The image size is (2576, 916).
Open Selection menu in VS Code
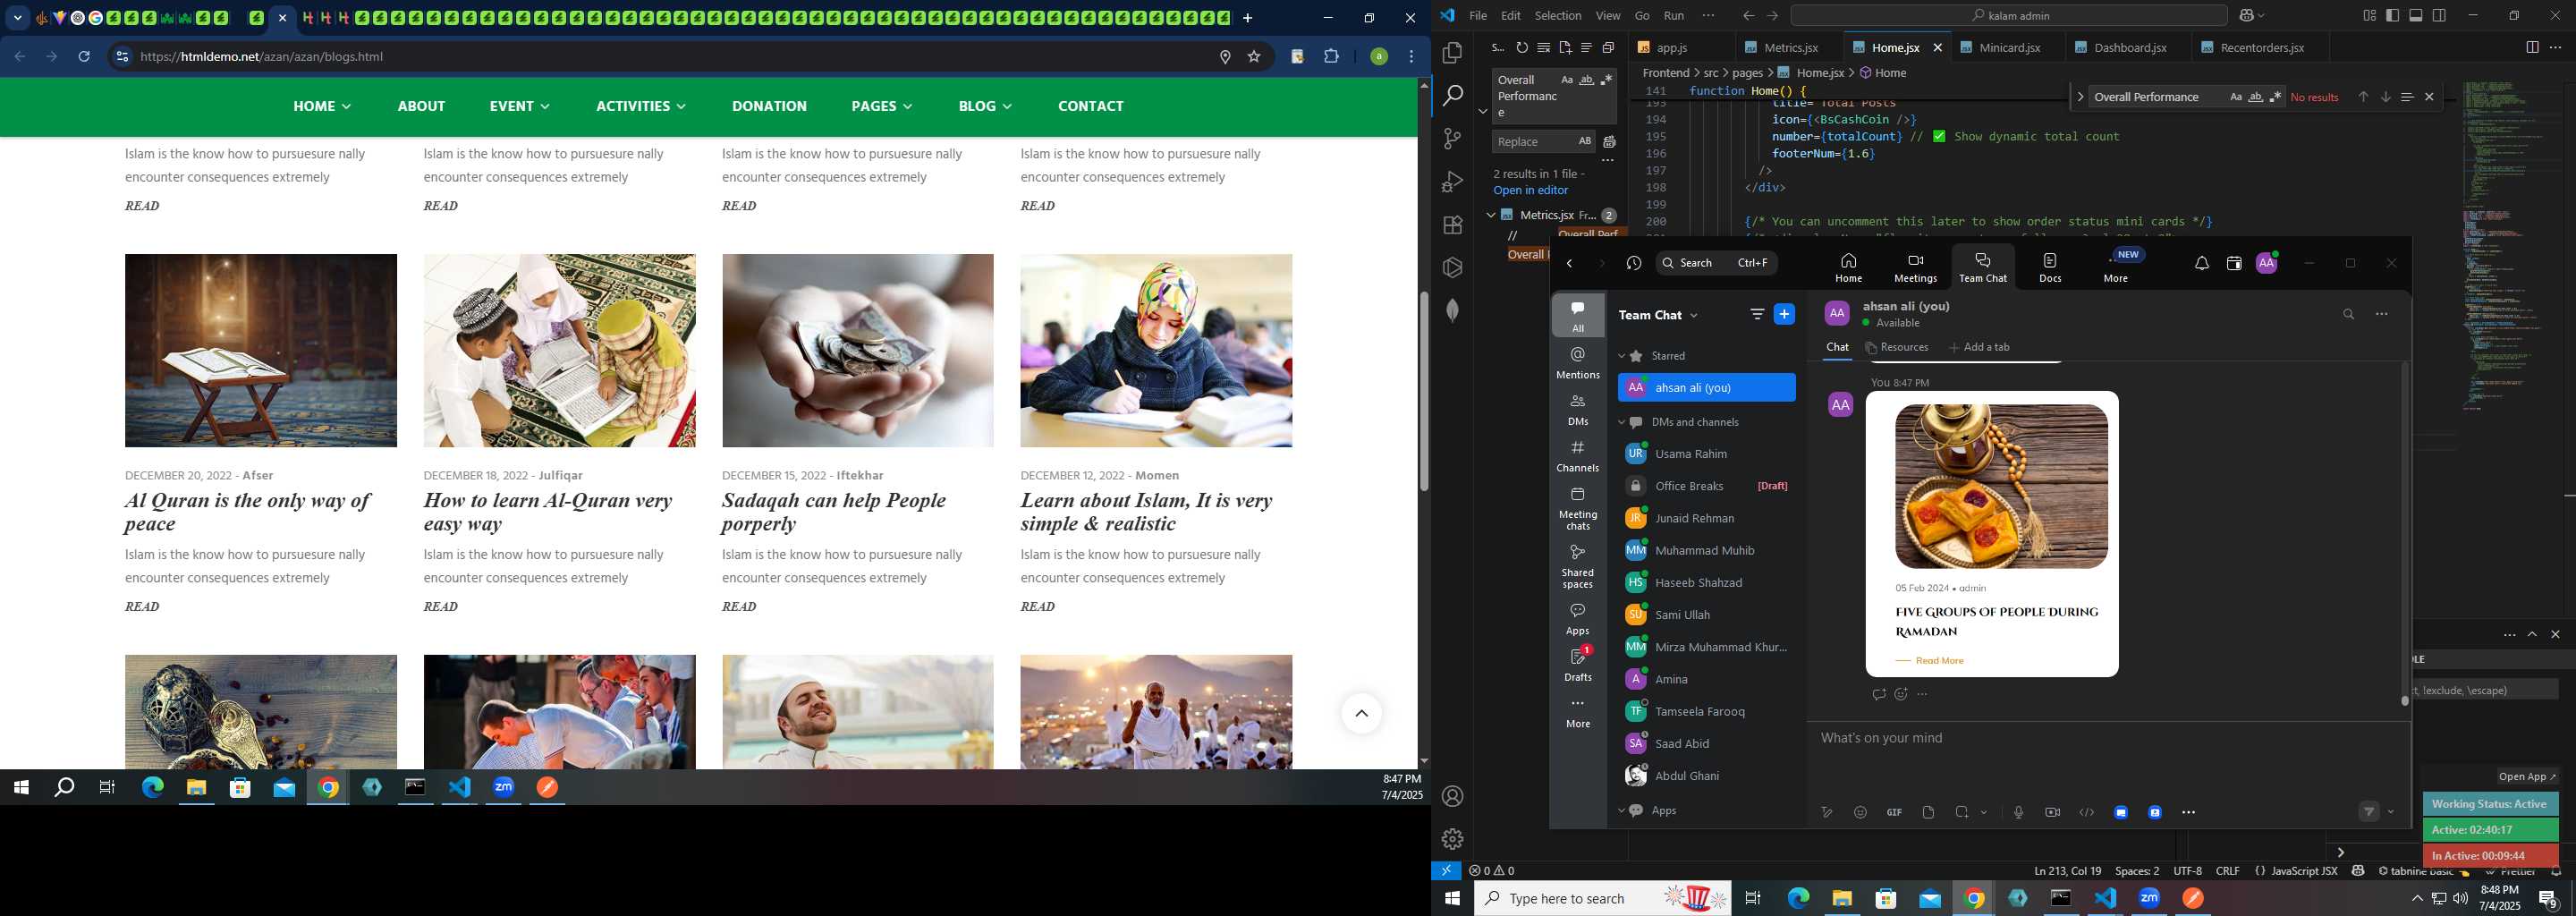[x=1558, y=16]
